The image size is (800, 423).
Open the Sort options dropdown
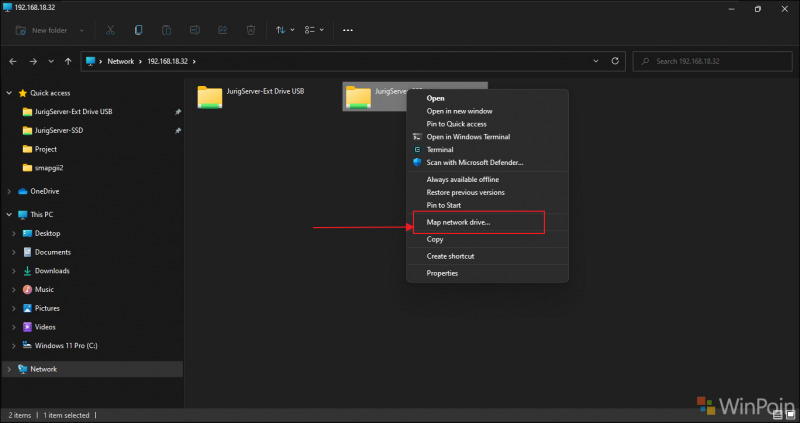[x=285, y=30]
